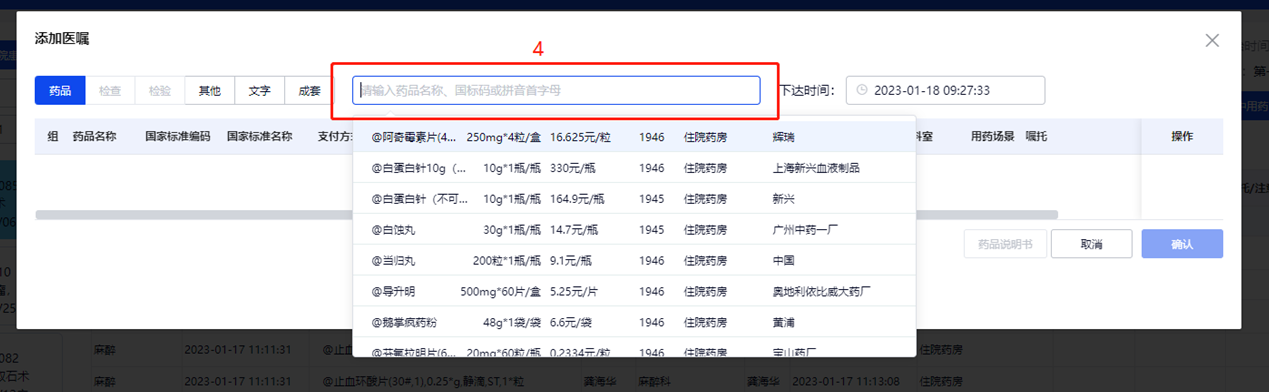The height and width of the screenshot is (392, 1269).
Task: Select the @当归丸 suggestion row
Action: pos(634,260)
